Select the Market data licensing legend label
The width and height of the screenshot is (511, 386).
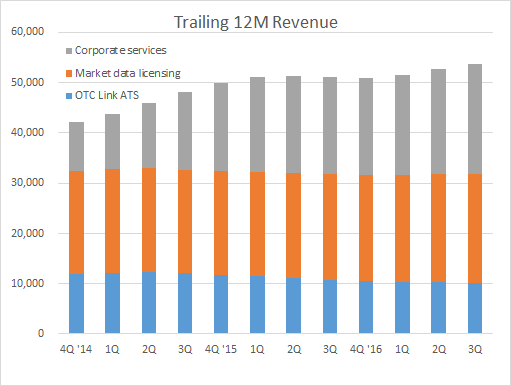[x=128, y=73]
